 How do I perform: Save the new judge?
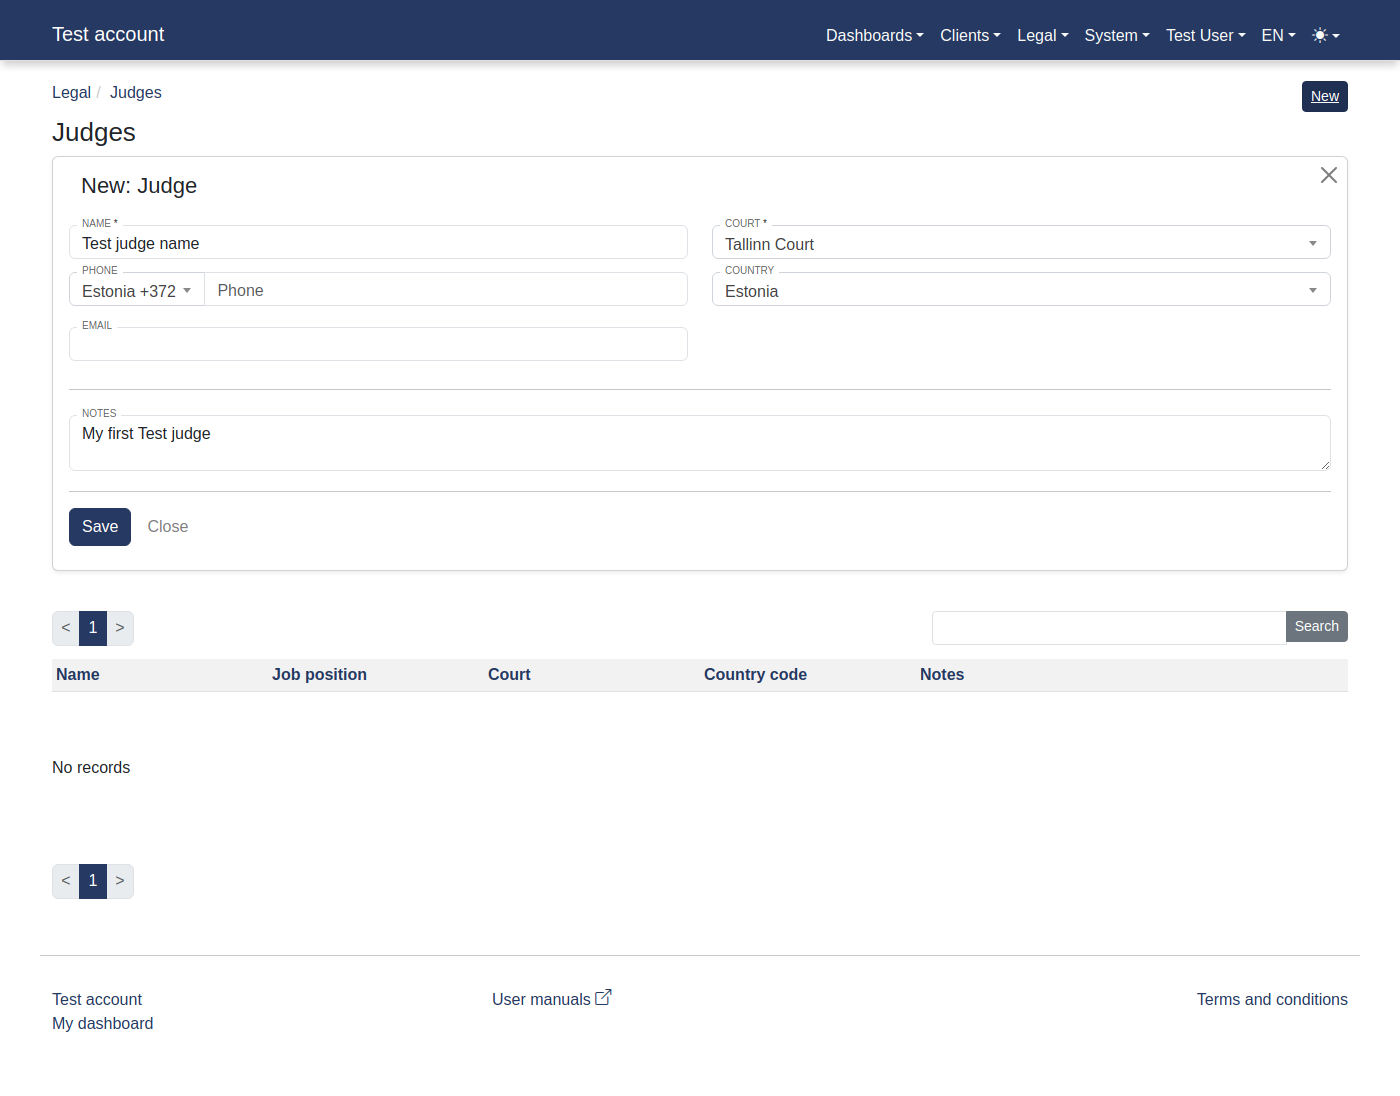pyautogui.click(x=100, y=527)
